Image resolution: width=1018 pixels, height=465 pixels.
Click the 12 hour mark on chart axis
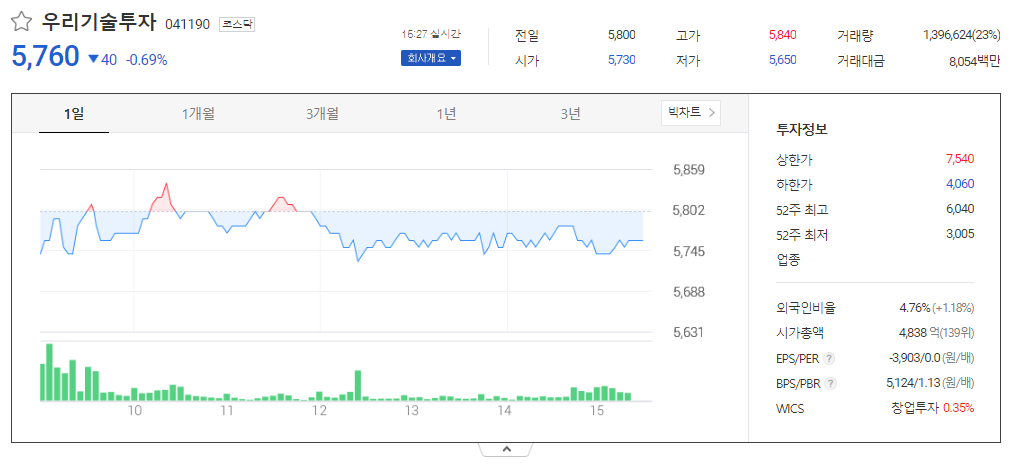[x=319, y=411]
